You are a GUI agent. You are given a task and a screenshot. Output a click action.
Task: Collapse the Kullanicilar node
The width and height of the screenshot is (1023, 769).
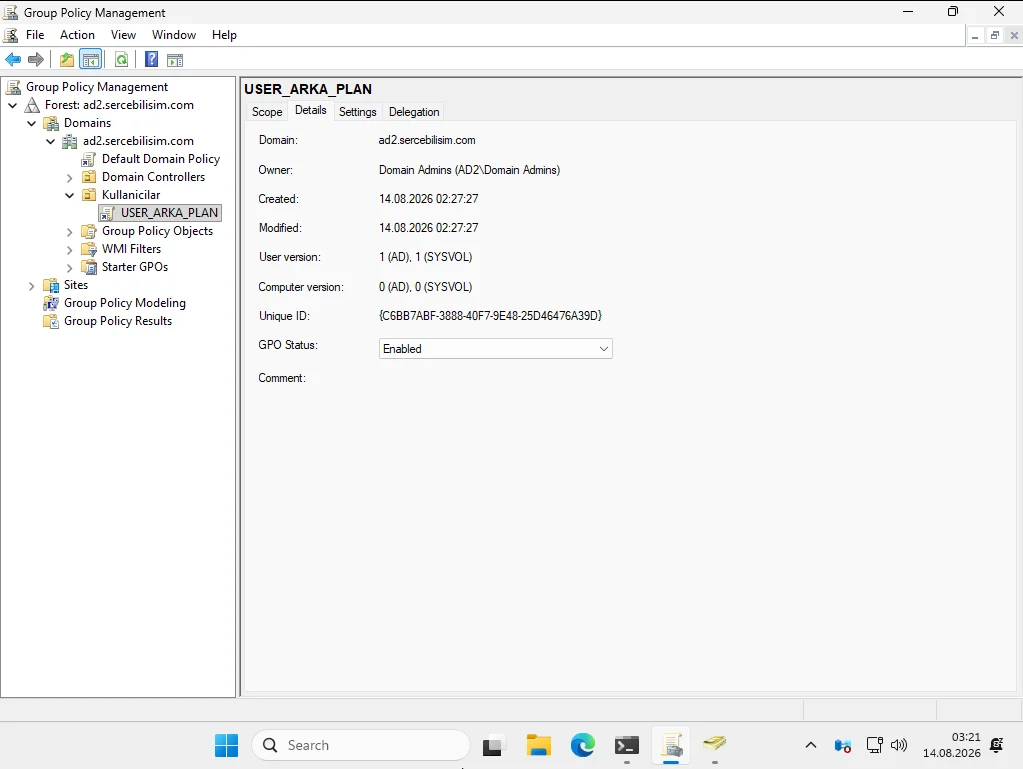(x=70, y=196)
